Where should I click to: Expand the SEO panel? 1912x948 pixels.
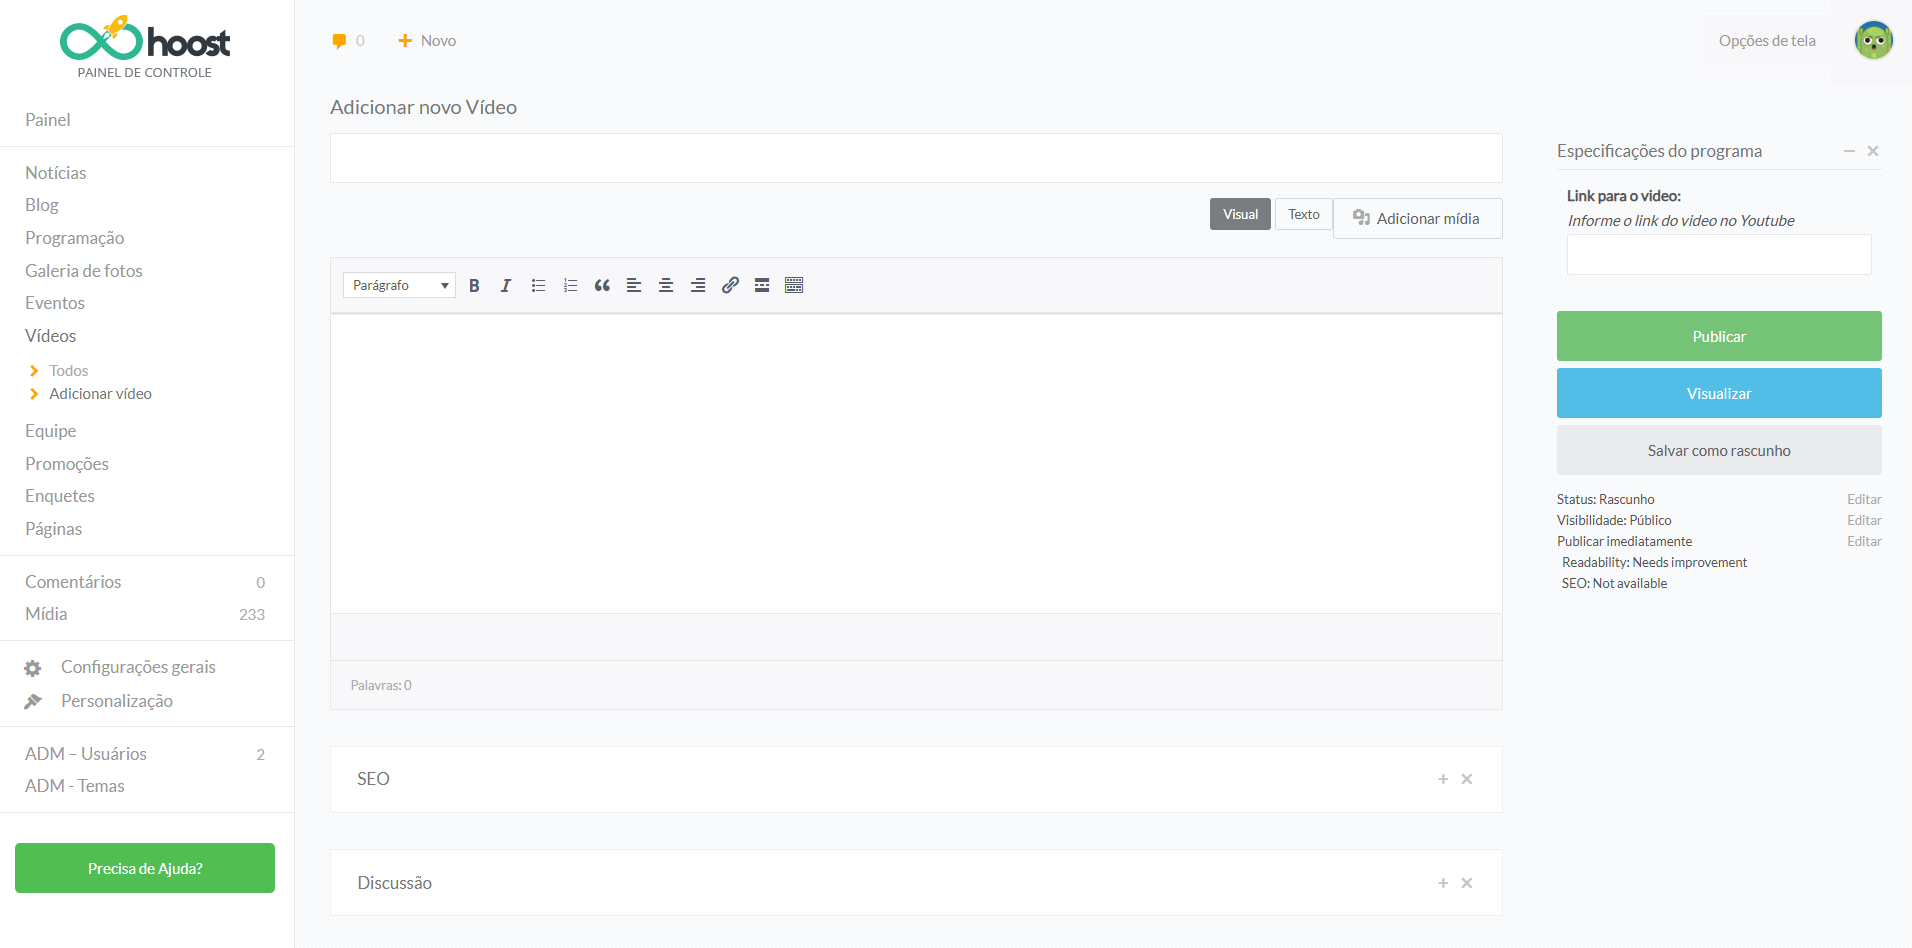click(x=1443, y=779)
